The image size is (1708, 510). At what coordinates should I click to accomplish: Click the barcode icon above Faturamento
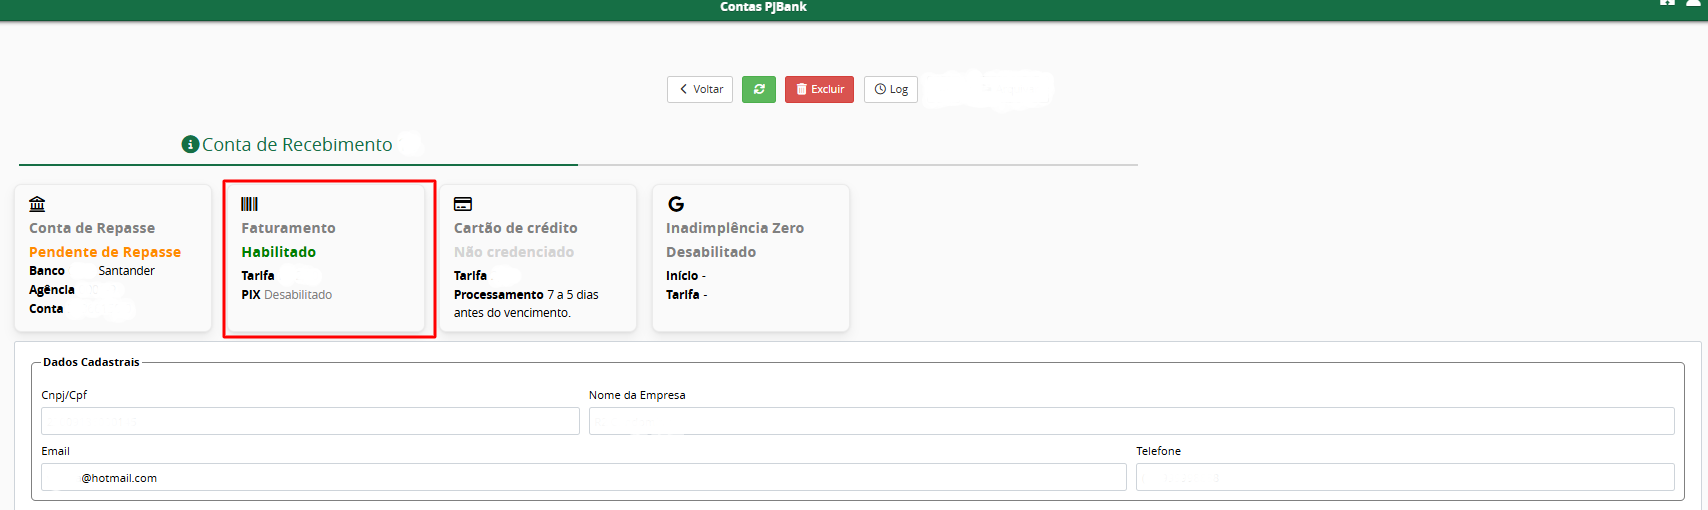pos(250,204)
